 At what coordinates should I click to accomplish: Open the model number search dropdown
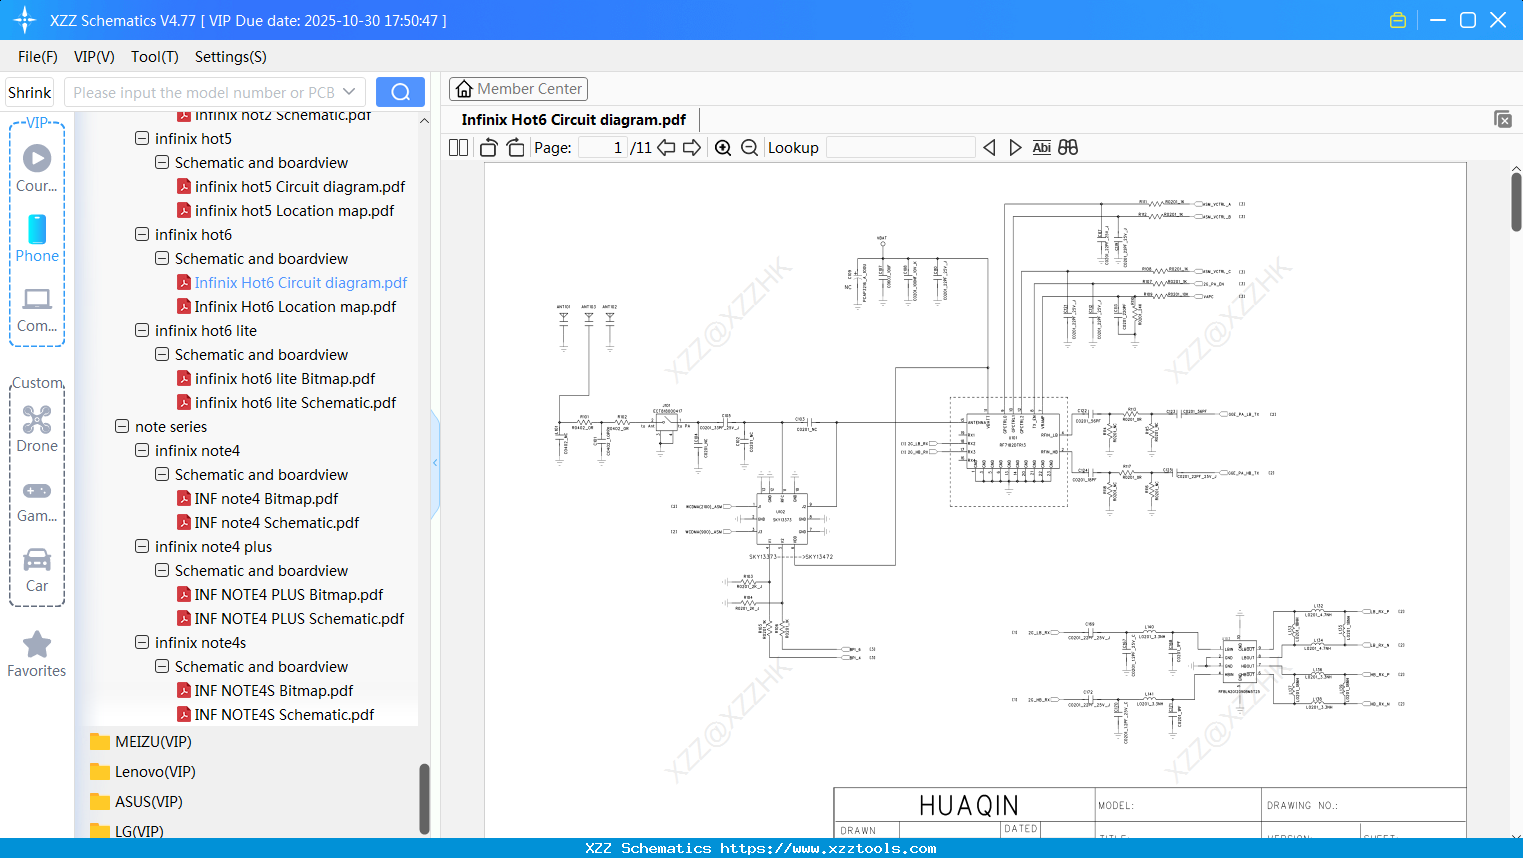click(x=349, y=91)
